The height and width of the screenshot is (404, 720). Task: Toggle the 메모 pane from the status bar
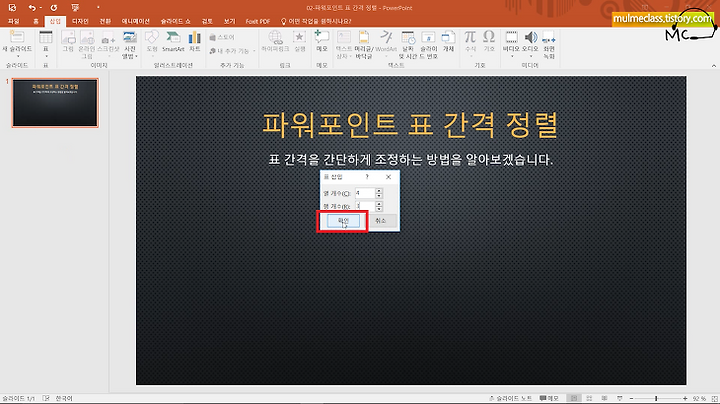(x=549, y=398)
